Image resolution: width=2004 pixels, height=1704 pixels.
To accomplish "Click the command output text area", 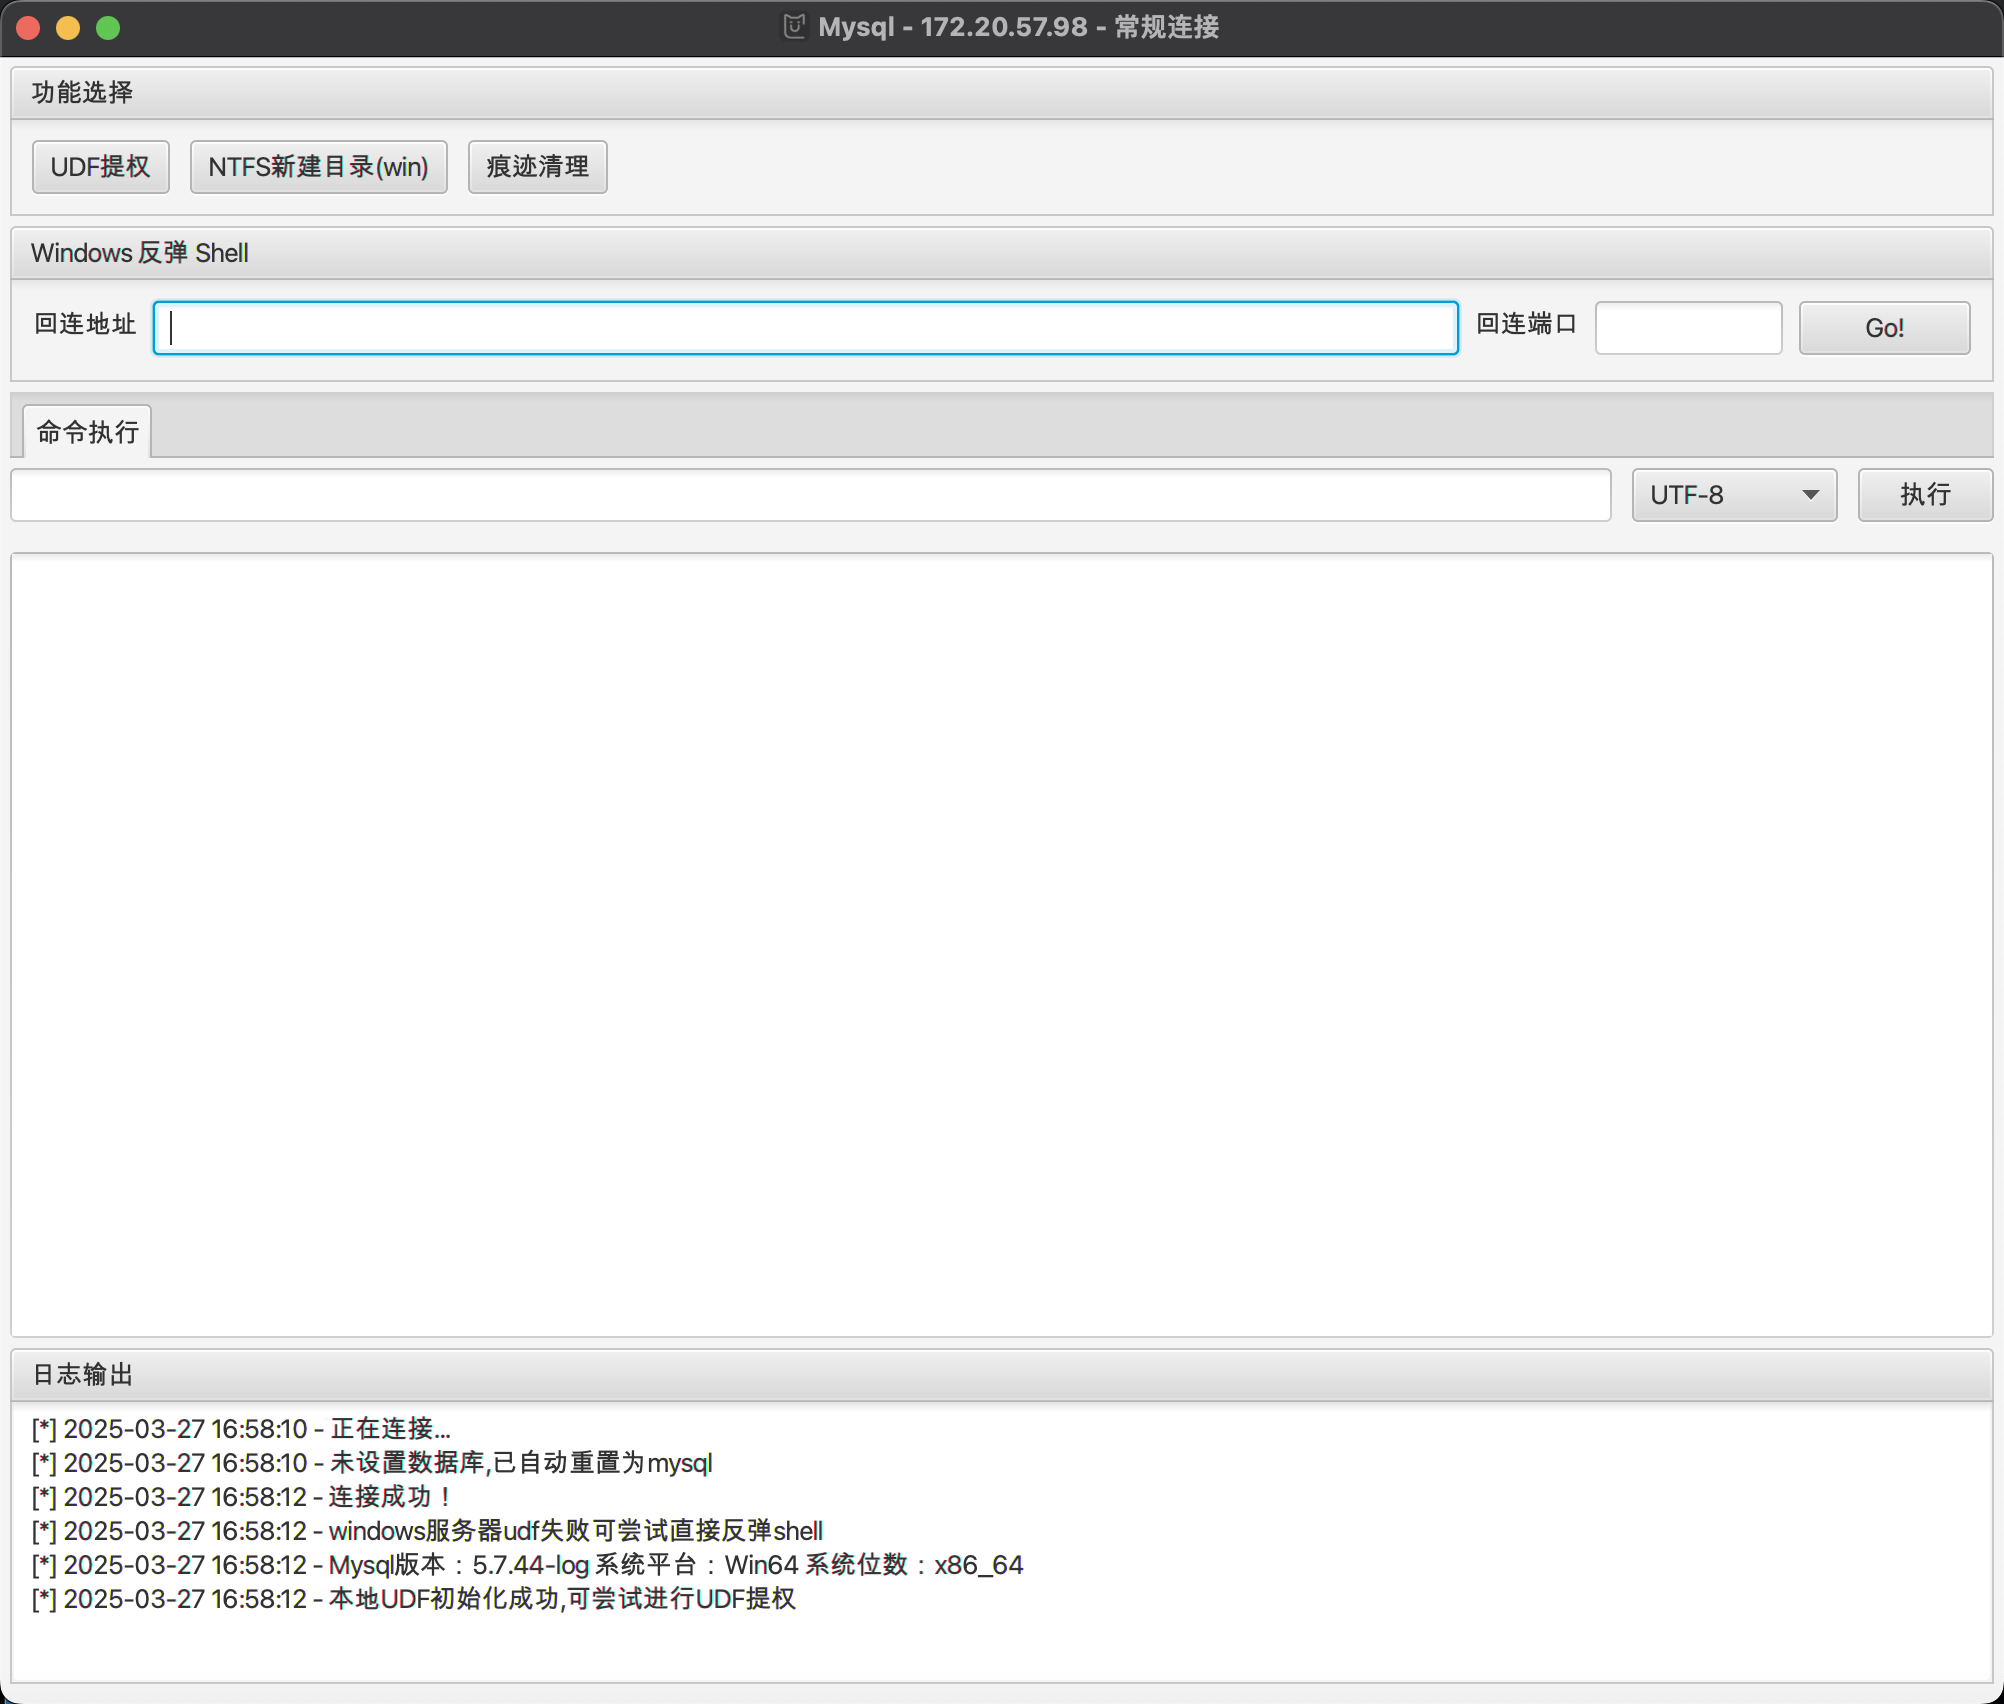I will pyautogui.click(x=1002, y=944).
